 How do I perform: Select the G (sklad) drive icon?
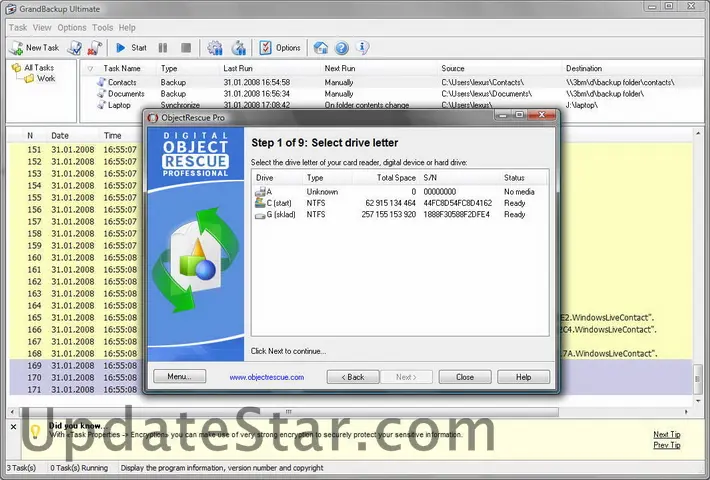[x=260, y=215]
